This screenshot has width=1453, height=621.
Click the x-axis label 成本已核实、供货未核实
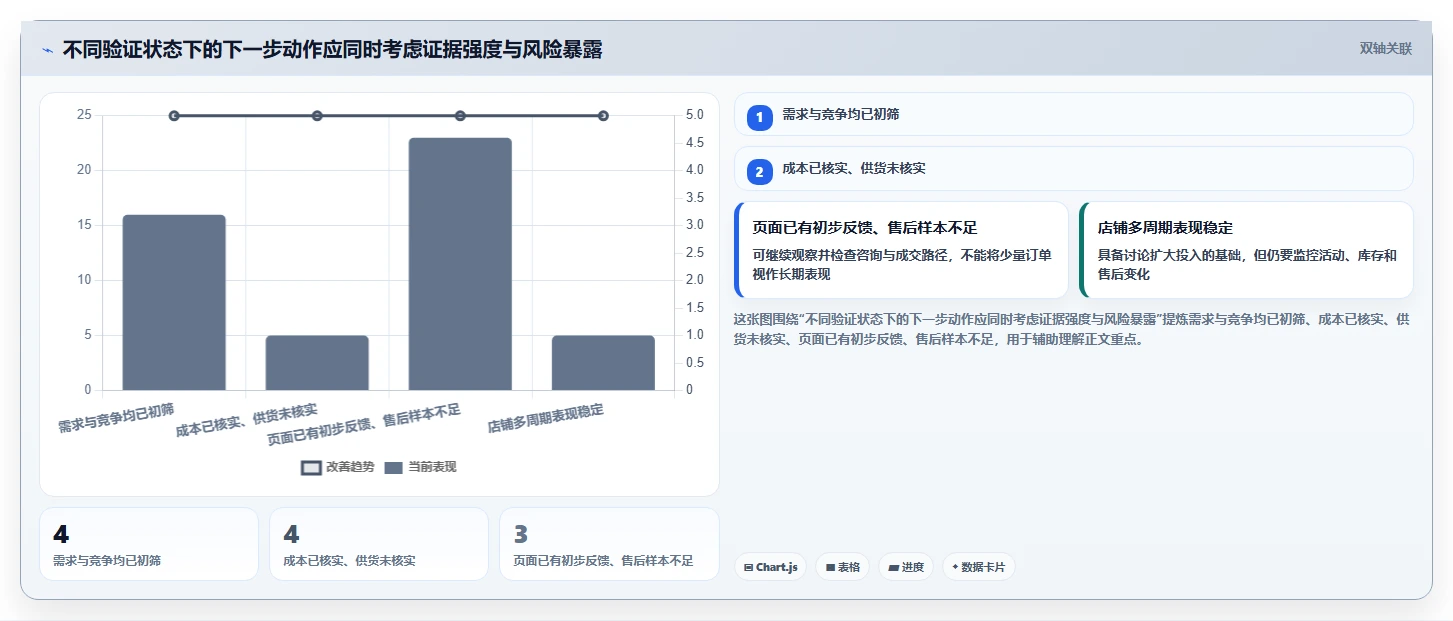(x=247, y=421)
